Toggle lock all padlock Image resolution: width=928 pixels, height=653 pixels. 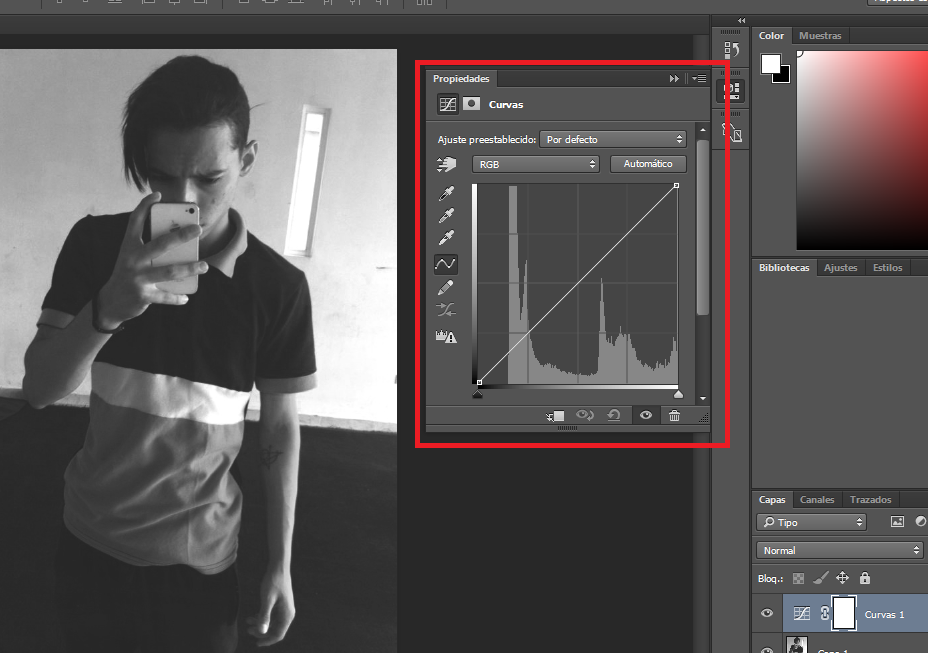click(x=865, y=578)
